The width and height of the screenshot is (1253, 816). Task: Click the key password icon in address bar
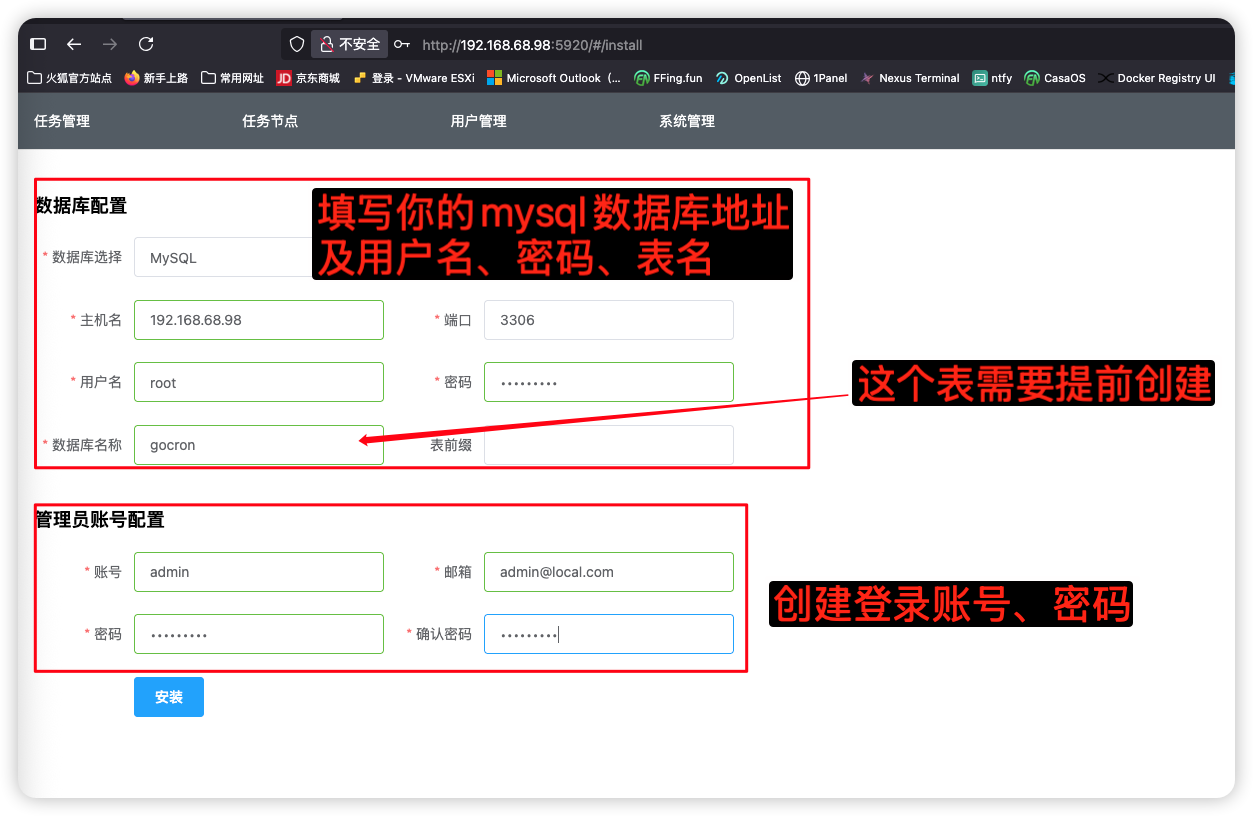tap(401, 44)
